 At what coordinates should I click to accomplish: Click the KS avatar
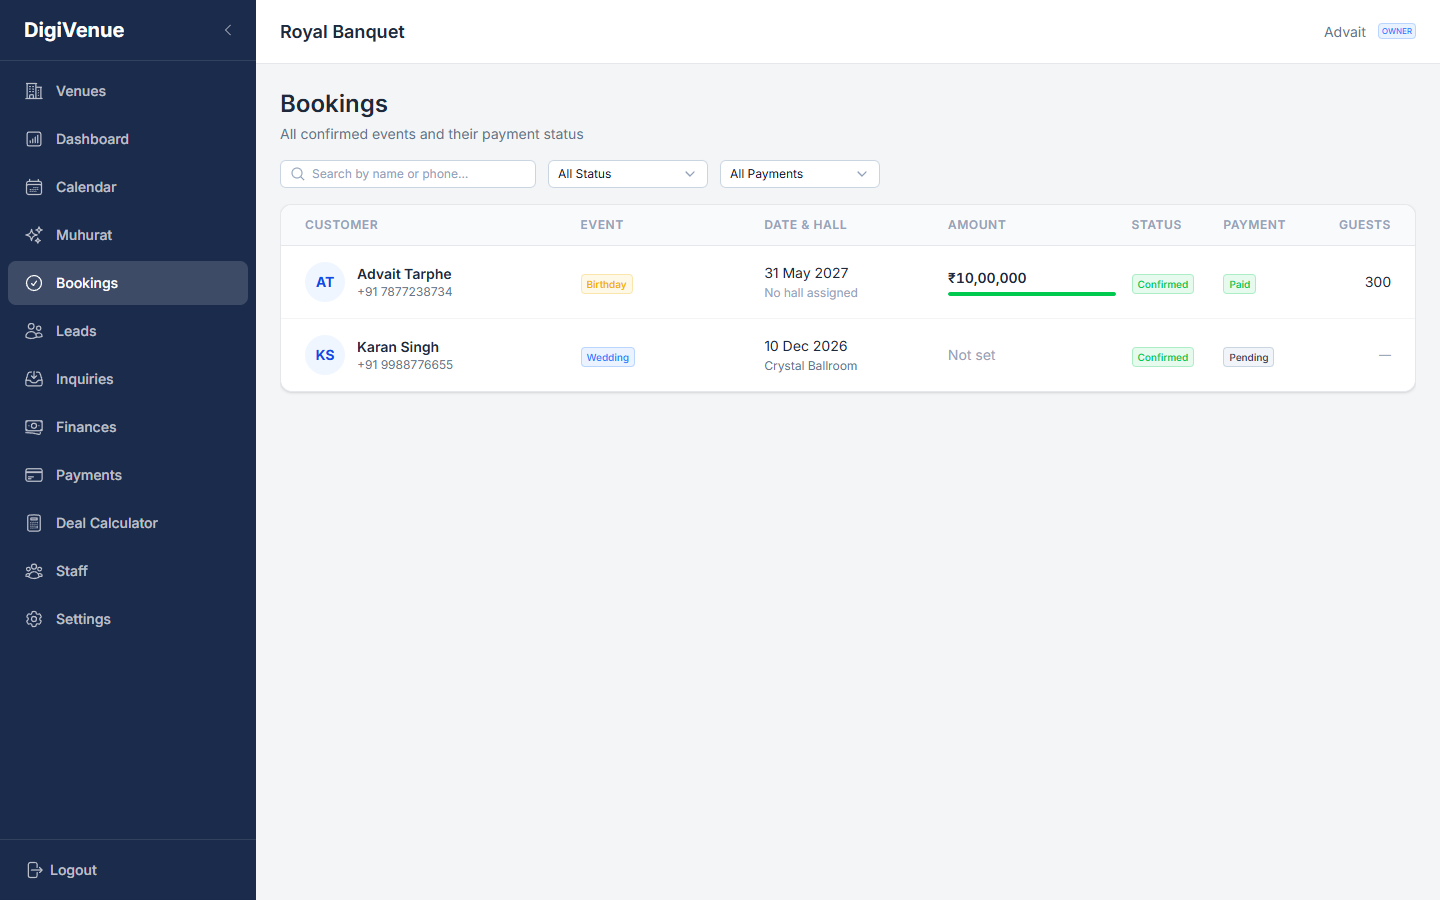[325, 355]
